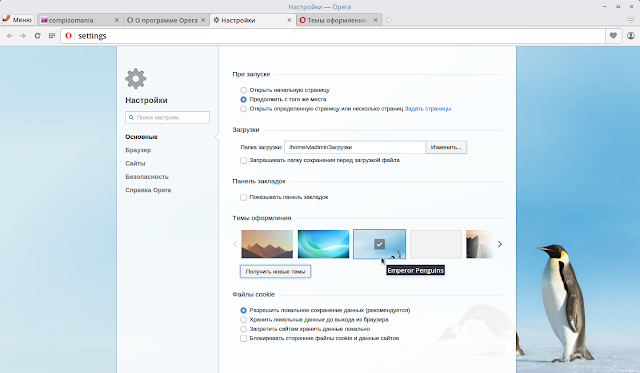Image resolution: width=640 pixels, height=373 pixels.
Task: Close the compizomania tab
Action: [x=117, y=20]
